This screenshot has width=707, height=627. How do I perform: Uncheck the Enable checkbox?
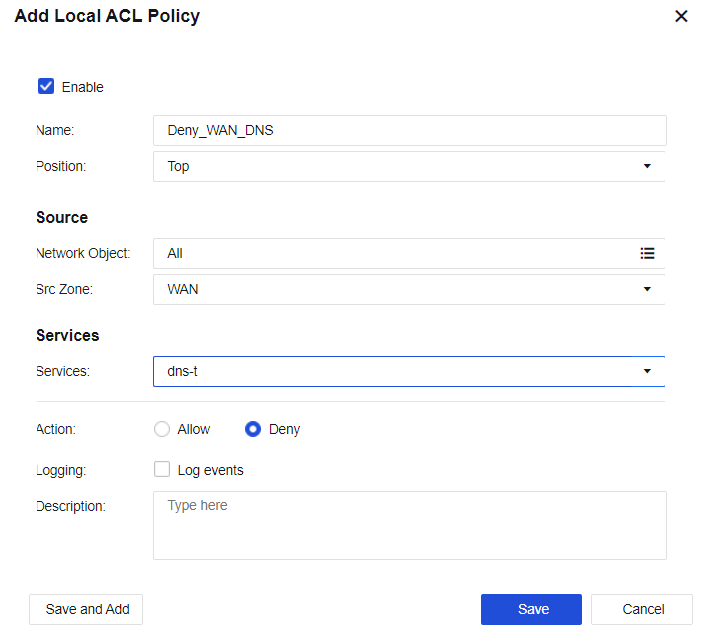(x=46, y=87)
